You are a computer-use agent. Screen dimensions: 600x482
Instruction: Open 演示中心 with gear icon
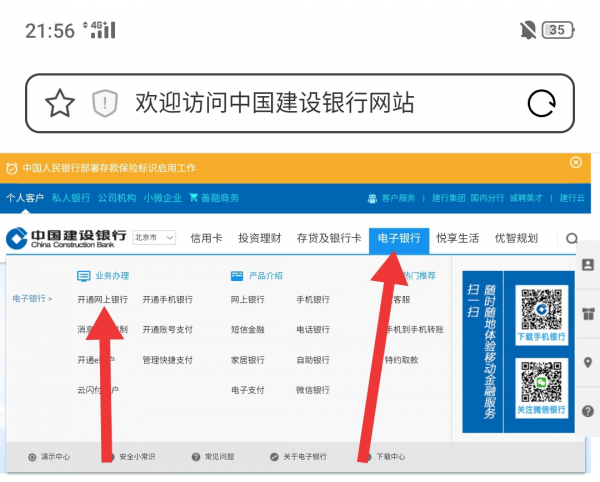click(49, 457)
